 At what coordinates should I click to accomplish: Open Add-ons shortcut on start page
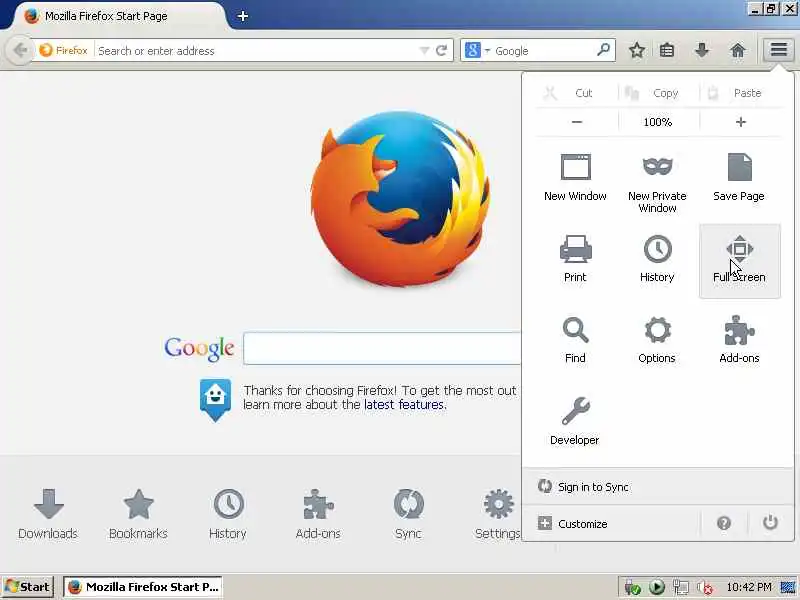tap(318, 514)
